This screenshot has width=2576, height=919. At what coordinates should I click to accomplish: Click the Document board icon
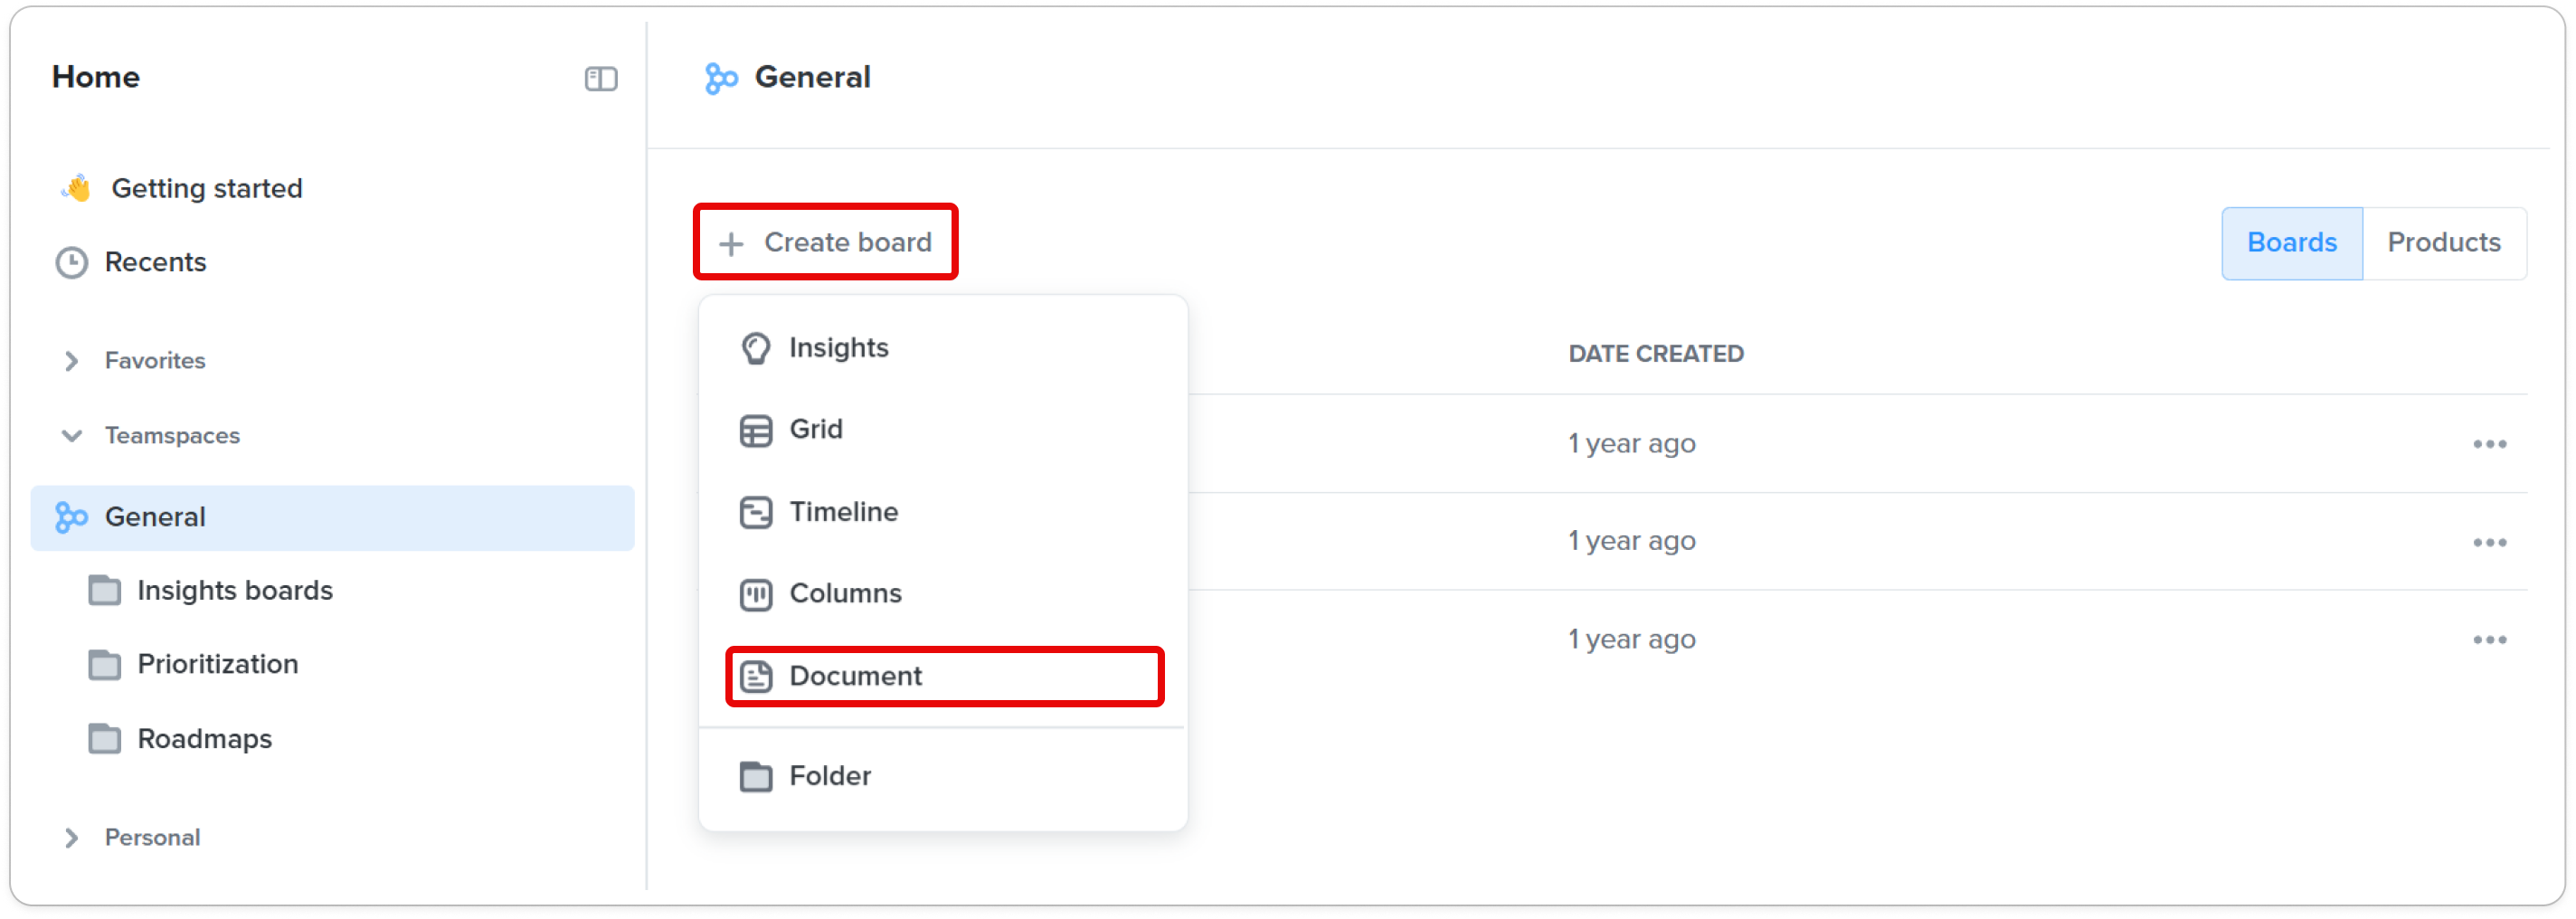coord(756,677)
